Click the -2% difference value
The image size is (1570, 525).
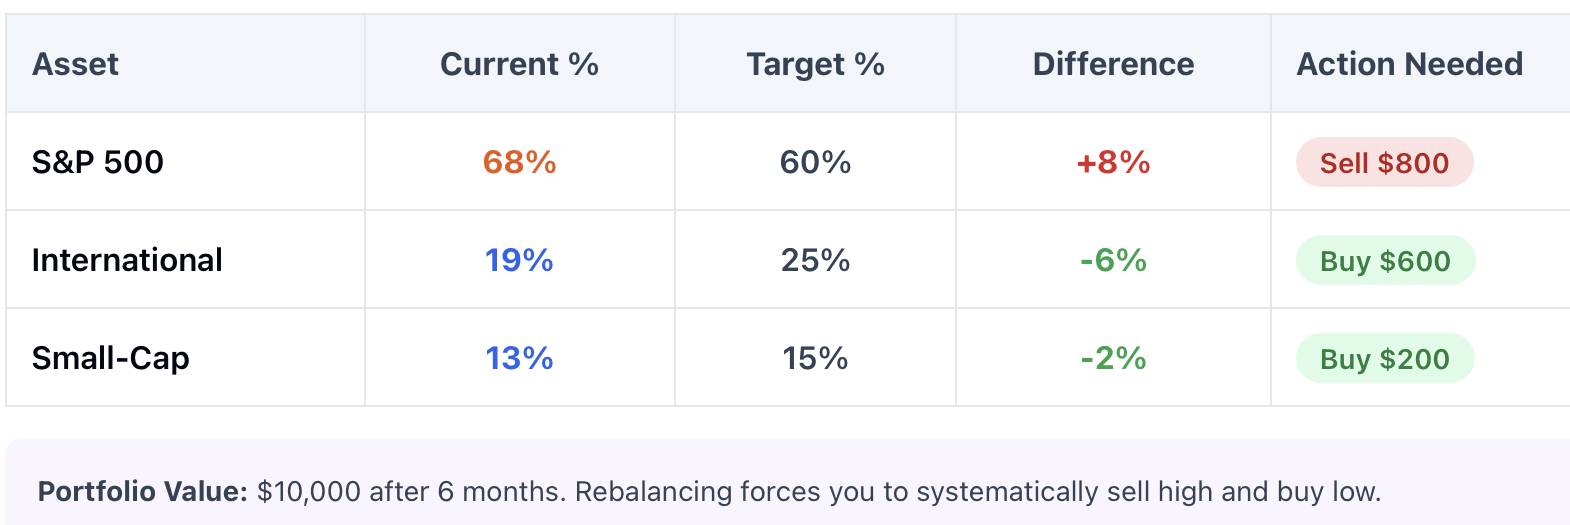click(1113, 358)
